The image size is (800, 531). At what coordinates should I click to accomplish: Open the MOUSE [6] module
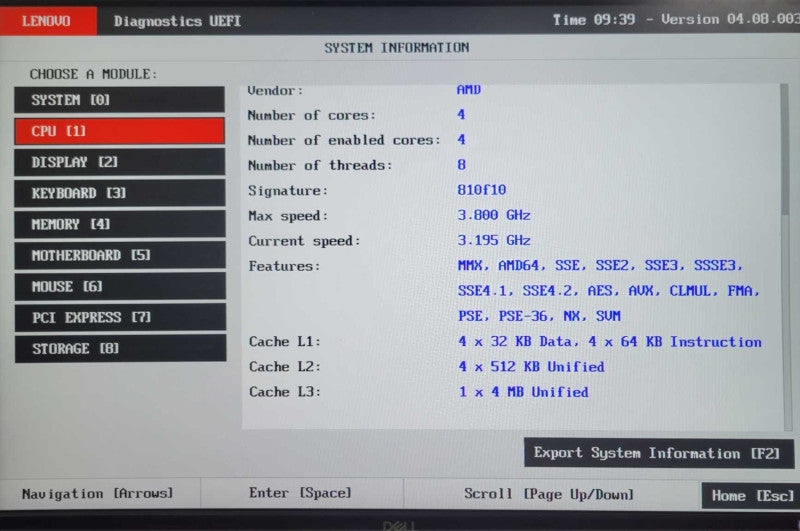click(x=120, y=287)
